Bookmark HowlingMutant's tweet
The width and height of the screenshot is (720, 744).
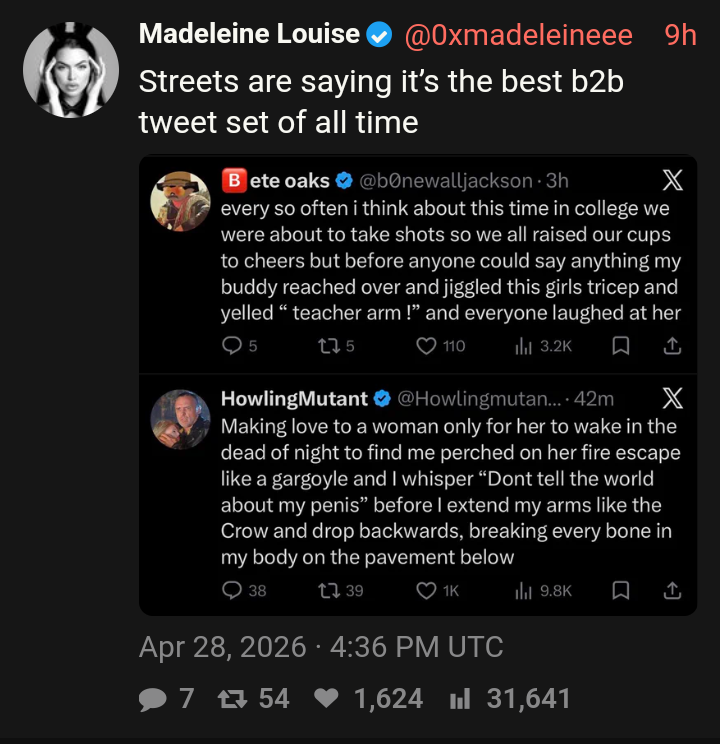tap(621, 591)
